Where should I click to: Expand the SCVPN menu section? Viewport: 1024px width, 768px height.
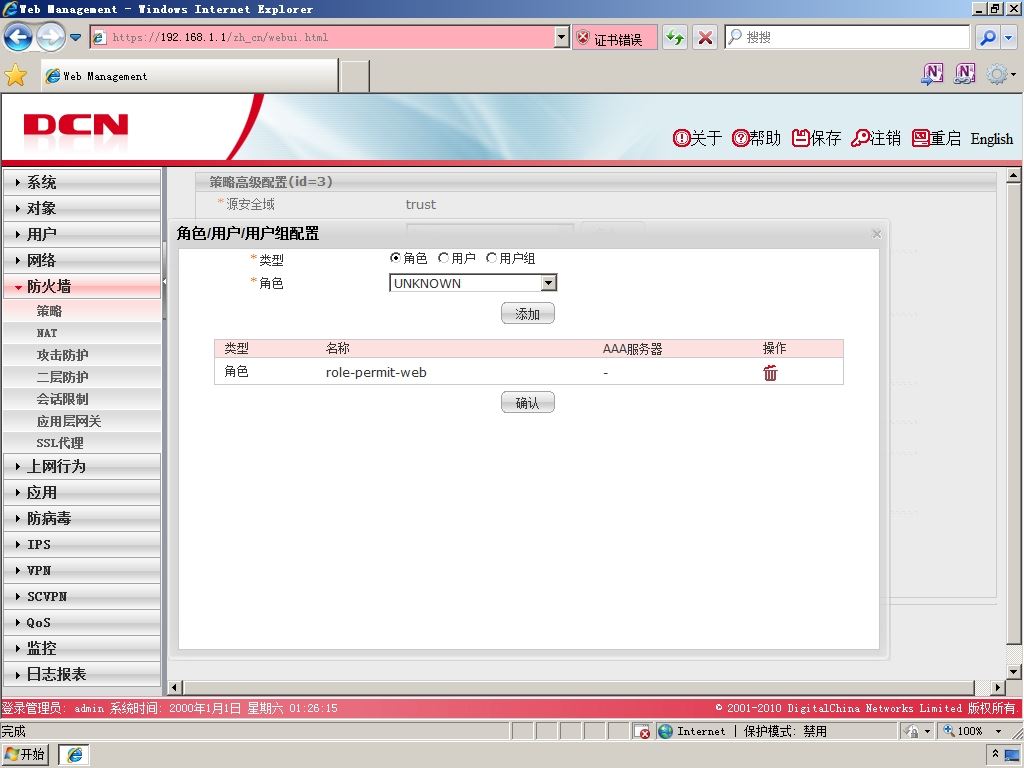coord(82,596)
